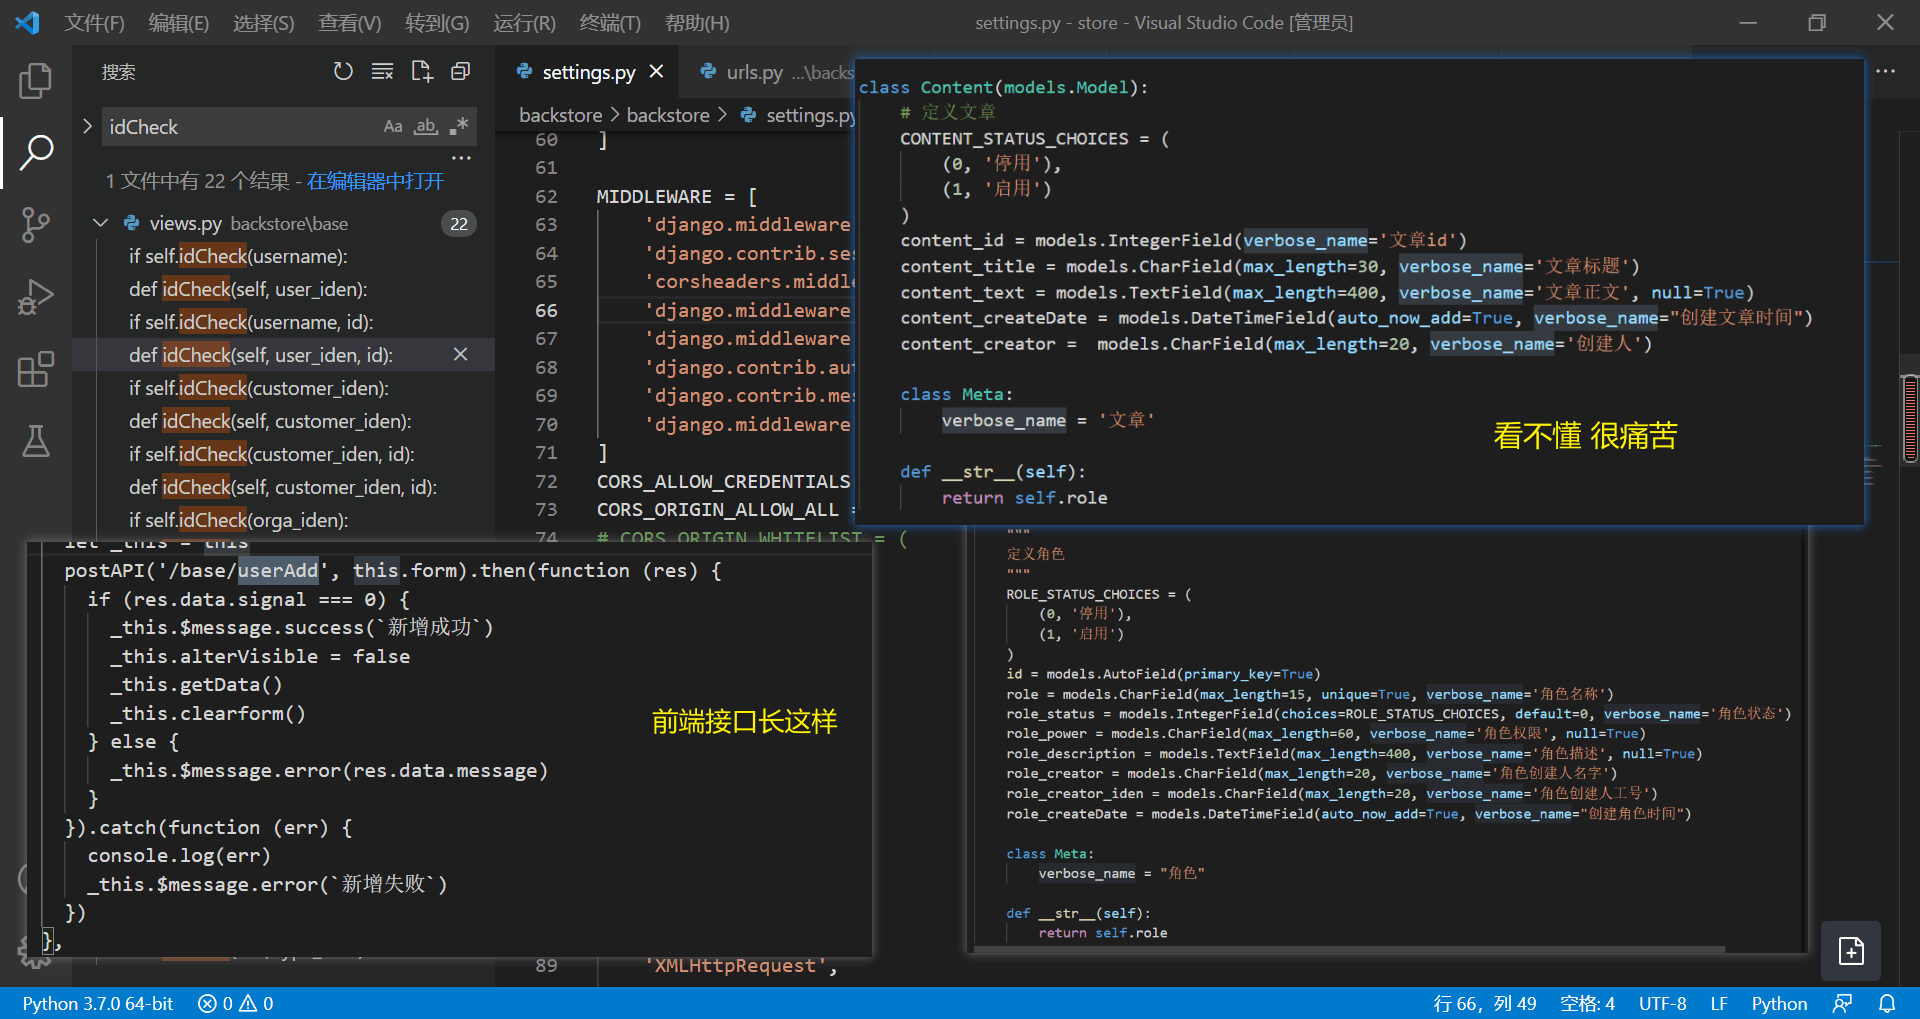Click Python 3.7.0 64-bit interpreter selector
1920x1019 pixels.
(98, 1003)
